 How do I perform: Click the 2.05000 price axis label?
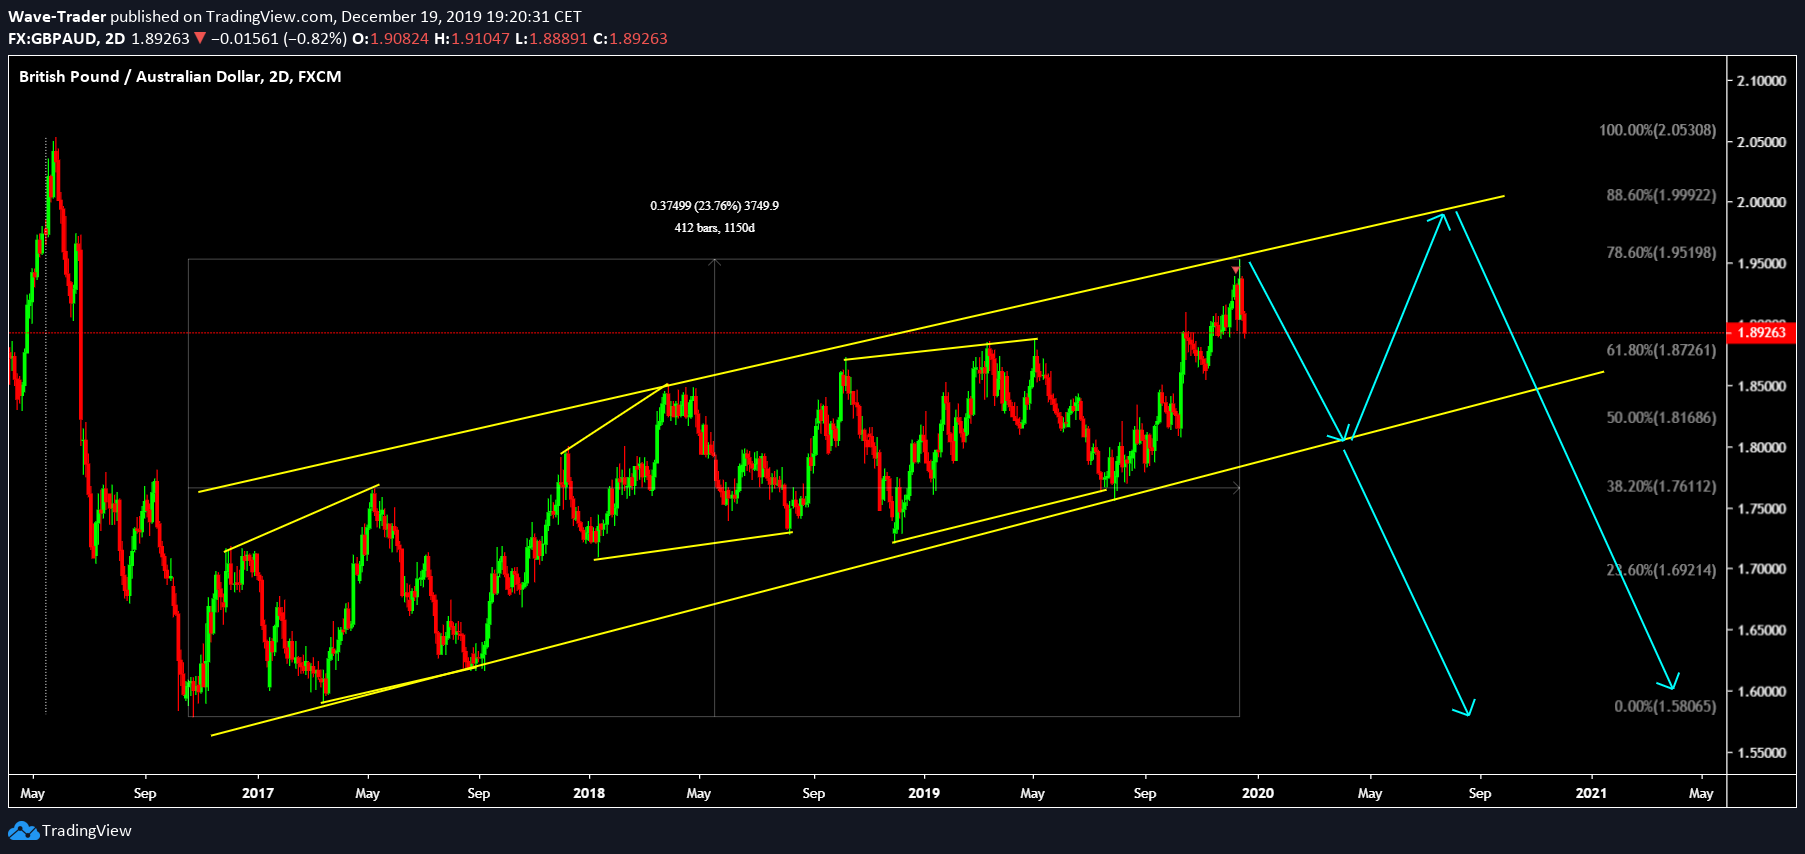1762,142
